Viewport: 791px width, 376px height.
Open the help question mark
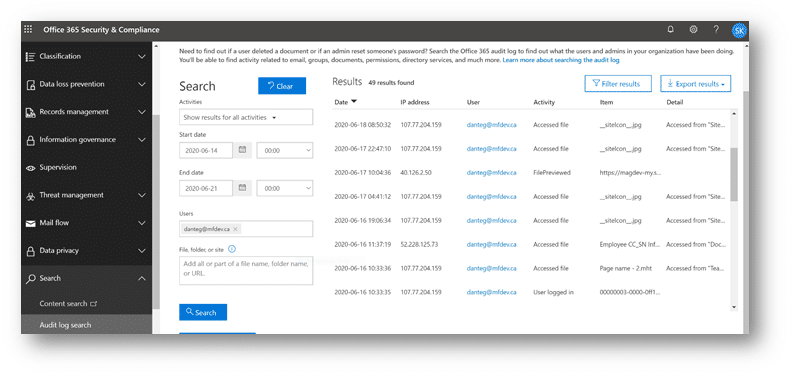716,30
